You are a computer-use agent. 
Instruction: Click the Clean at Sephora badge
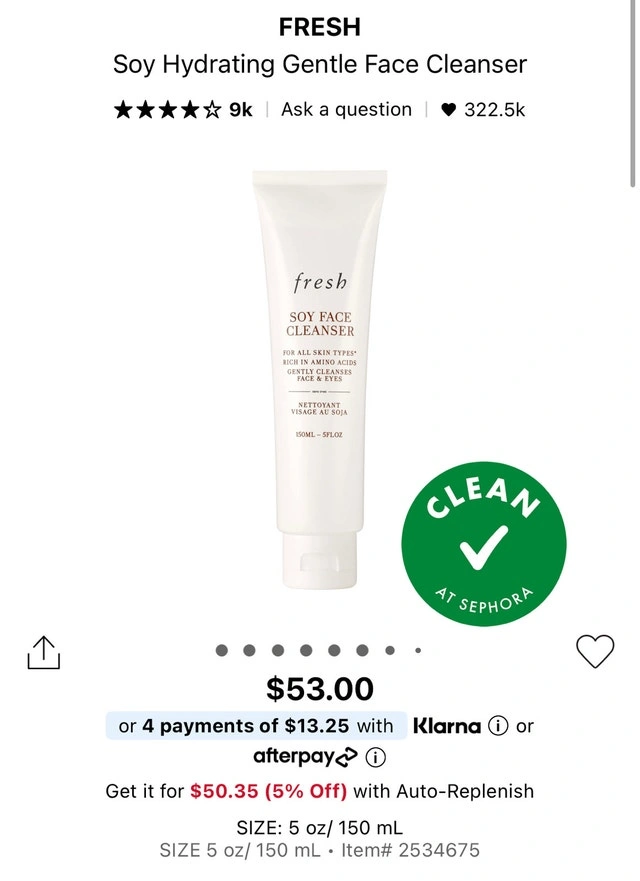coord(484,544)
